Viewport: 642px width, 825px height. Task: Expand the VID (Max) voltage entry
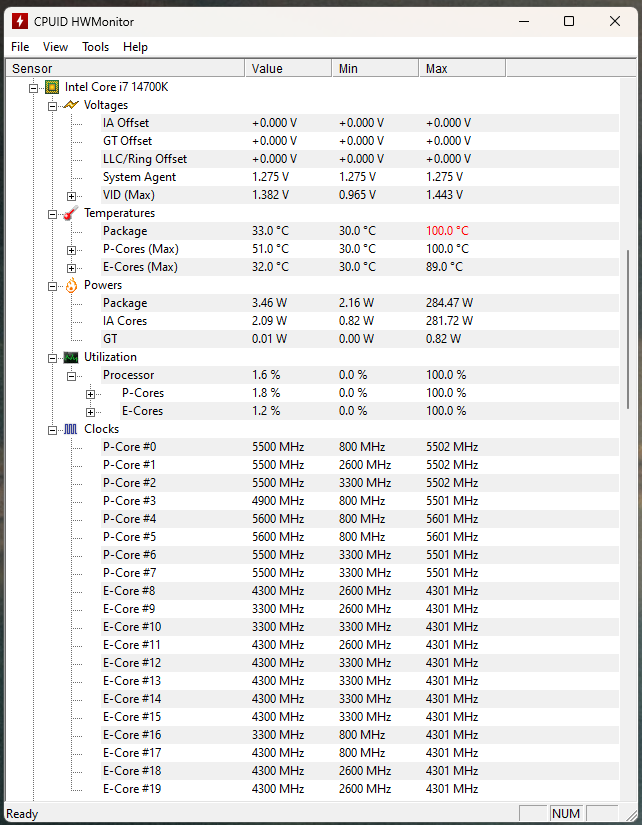(x=71, y=195)
